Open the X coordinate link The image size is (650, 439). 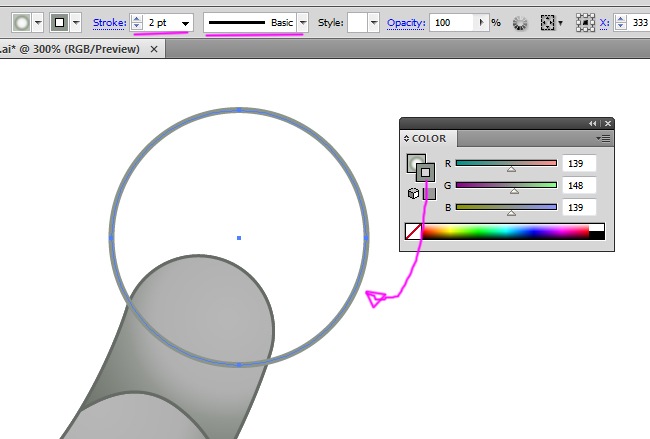point(604,22)
